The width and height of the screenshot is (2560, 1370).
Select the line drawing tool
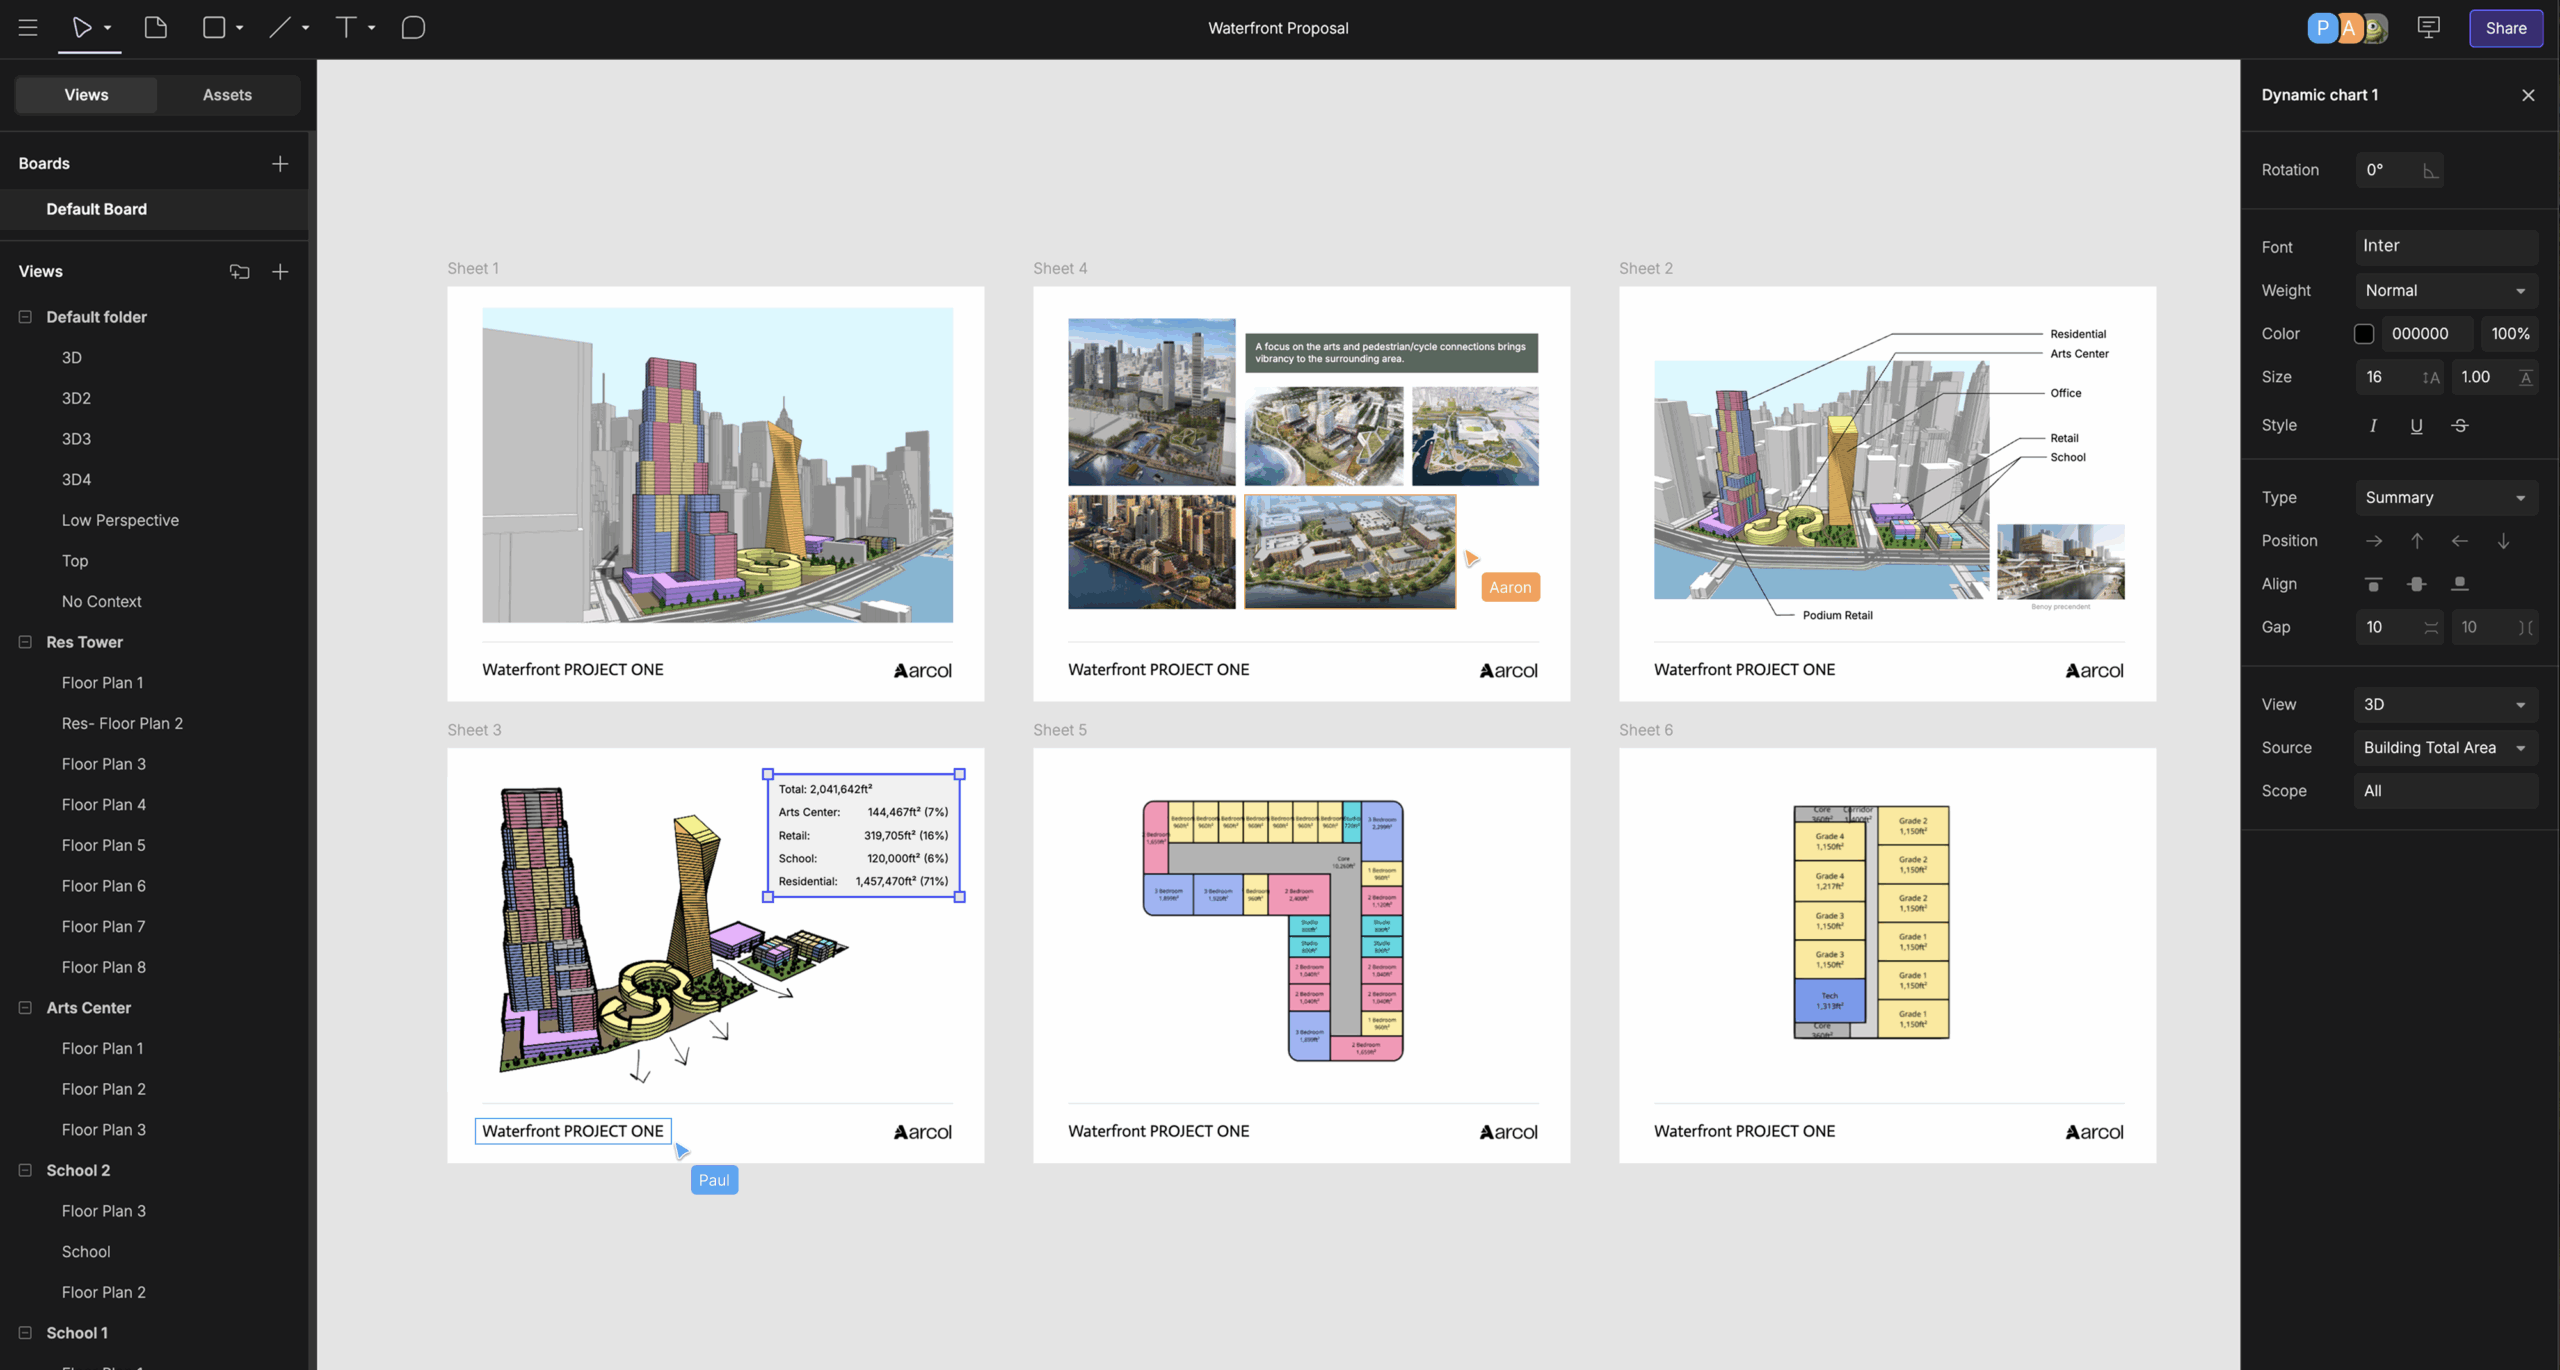click(x=280, y=28)
